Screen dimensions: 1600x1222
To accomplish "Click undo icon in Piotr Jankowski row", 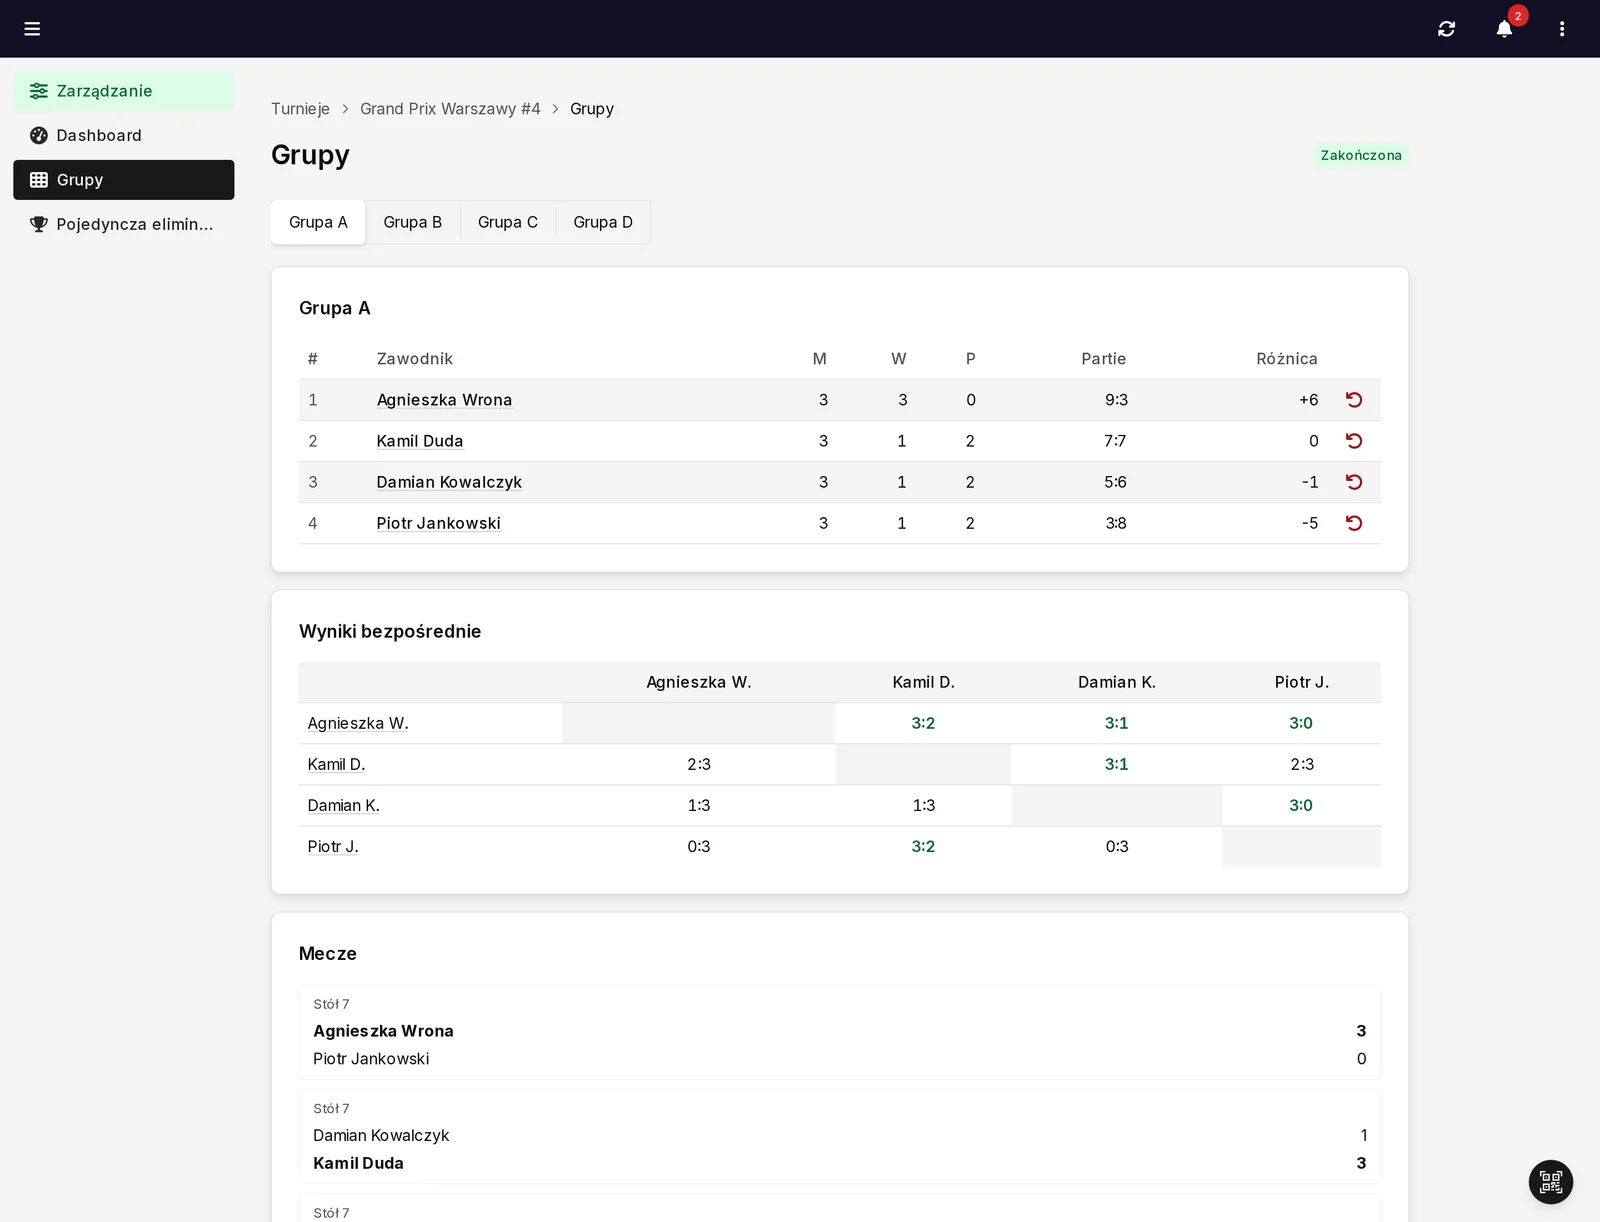I will [x=1354, y=523].
